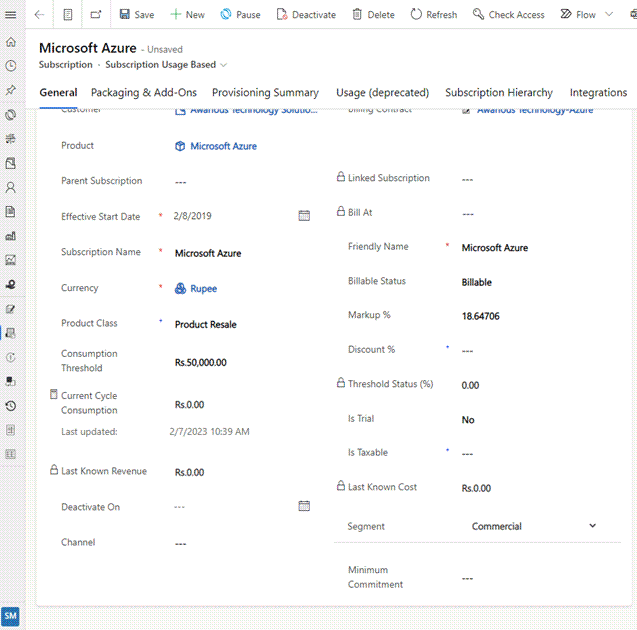Expand the Flow dropdown chevron
This screenshot has height=630, width=637.
tap(609, 15)
